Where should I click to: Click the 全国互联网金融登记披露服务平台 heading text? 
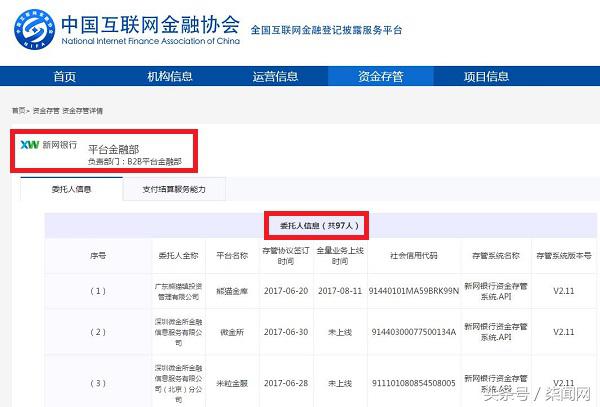pos(326,30)
